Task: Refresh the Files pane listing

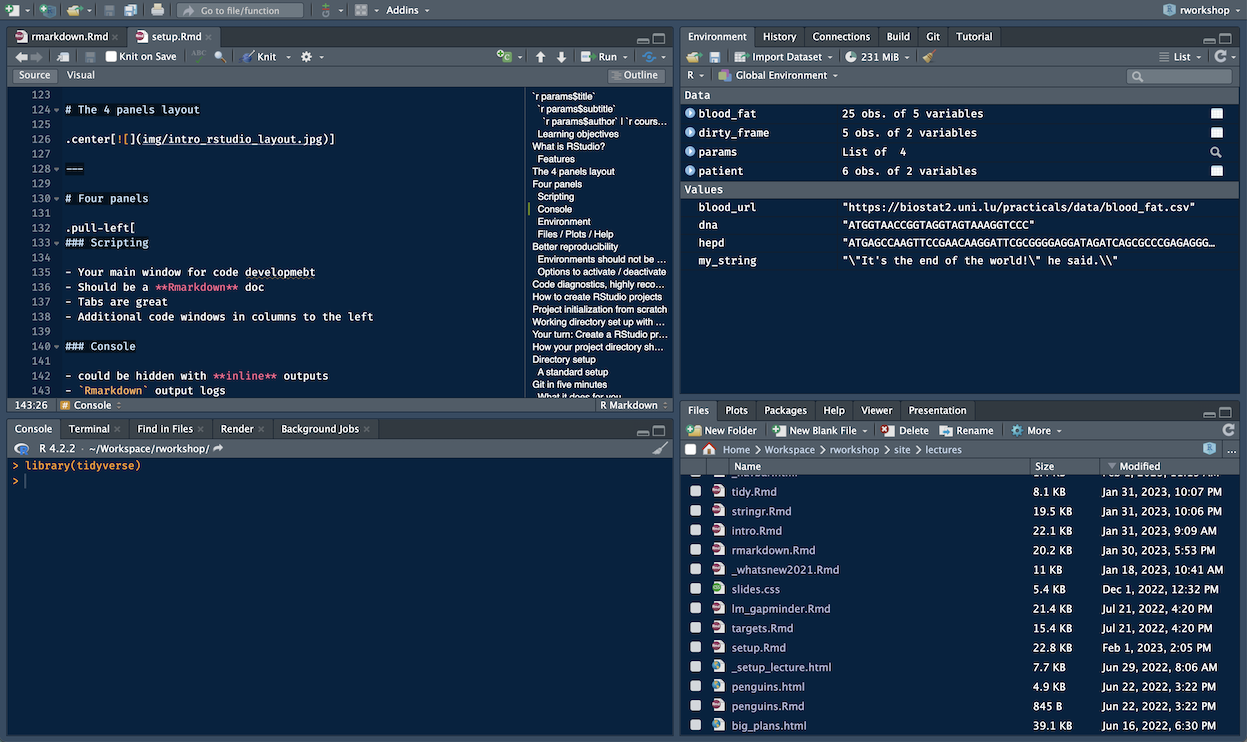Action: point(1229,430)
